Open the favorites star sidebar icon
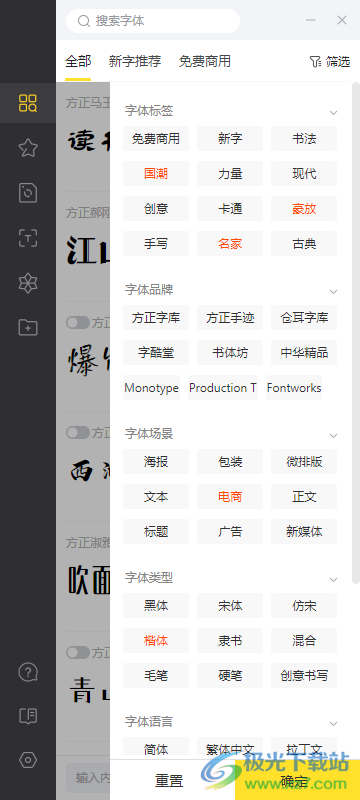 coord(28,148)
